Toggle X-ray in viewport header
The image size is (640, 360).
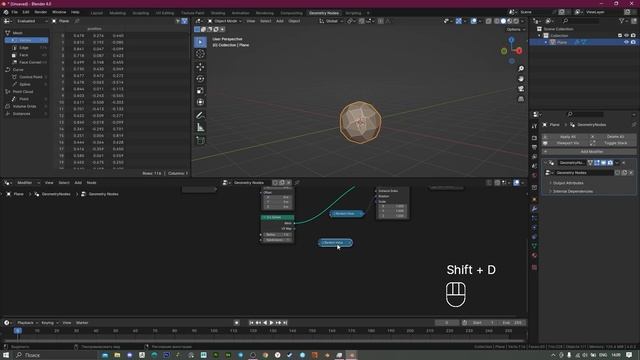pos(489,21)
